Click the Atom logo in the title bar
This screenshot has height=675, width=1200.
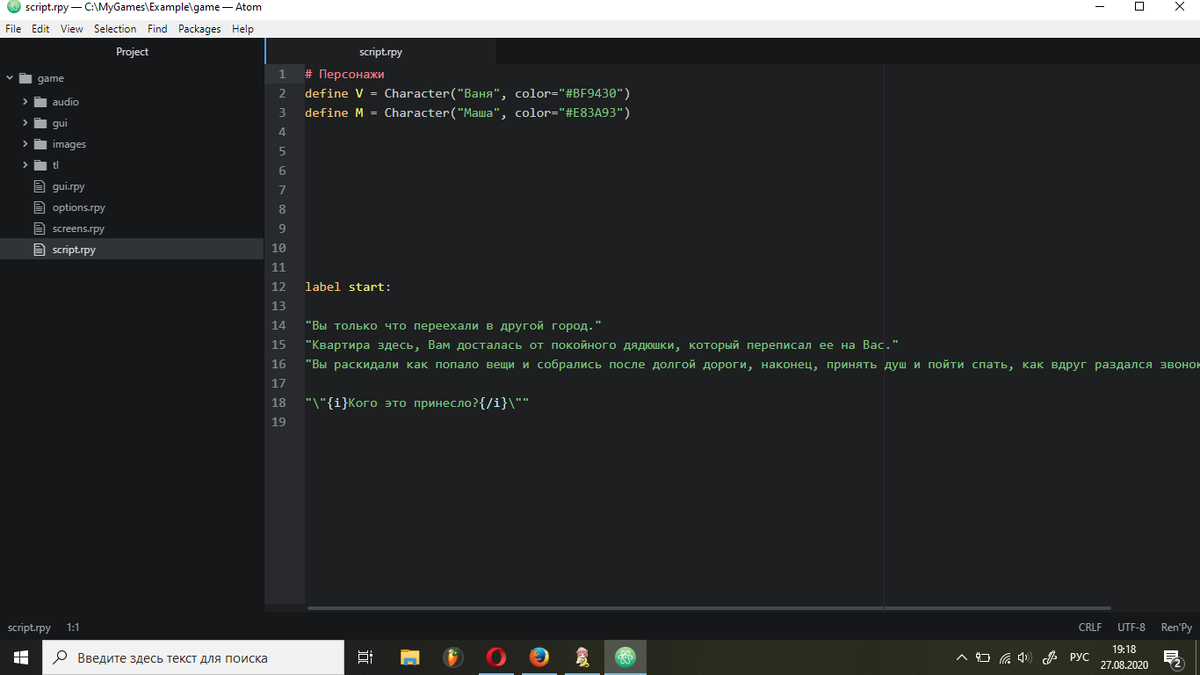click(x=13, y=7)
